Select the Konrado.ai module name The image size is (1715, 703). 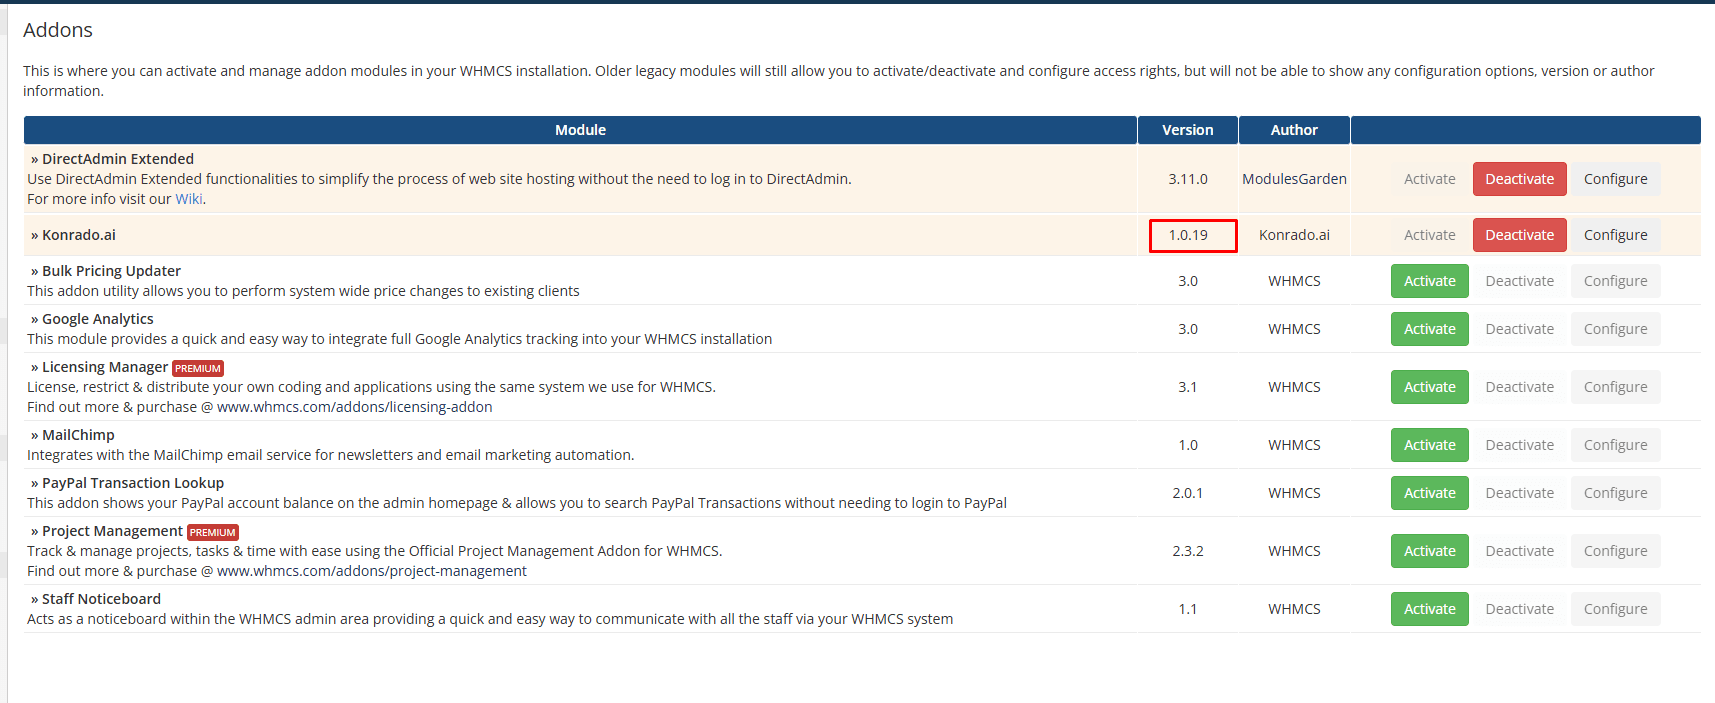point(79,235)
